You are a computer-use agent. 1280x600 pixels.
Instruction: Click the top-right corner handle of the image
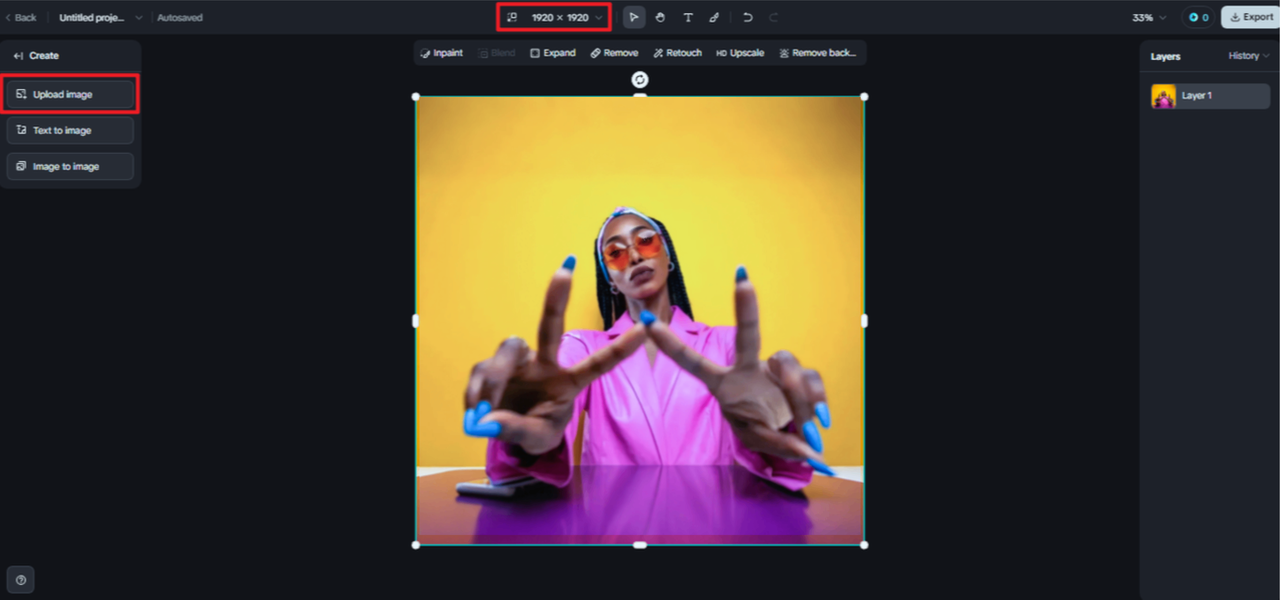(864, 97)
